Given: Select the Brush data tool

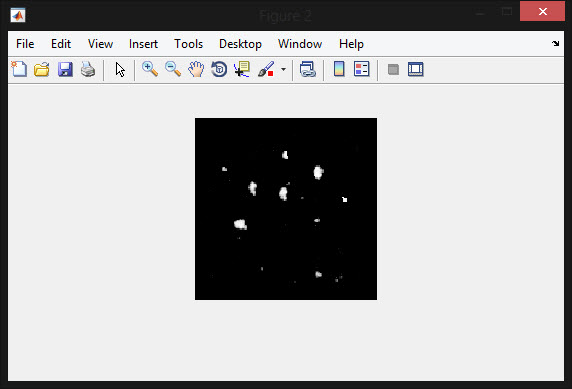Looking at the screenshot, I should [x=266, y=69].
